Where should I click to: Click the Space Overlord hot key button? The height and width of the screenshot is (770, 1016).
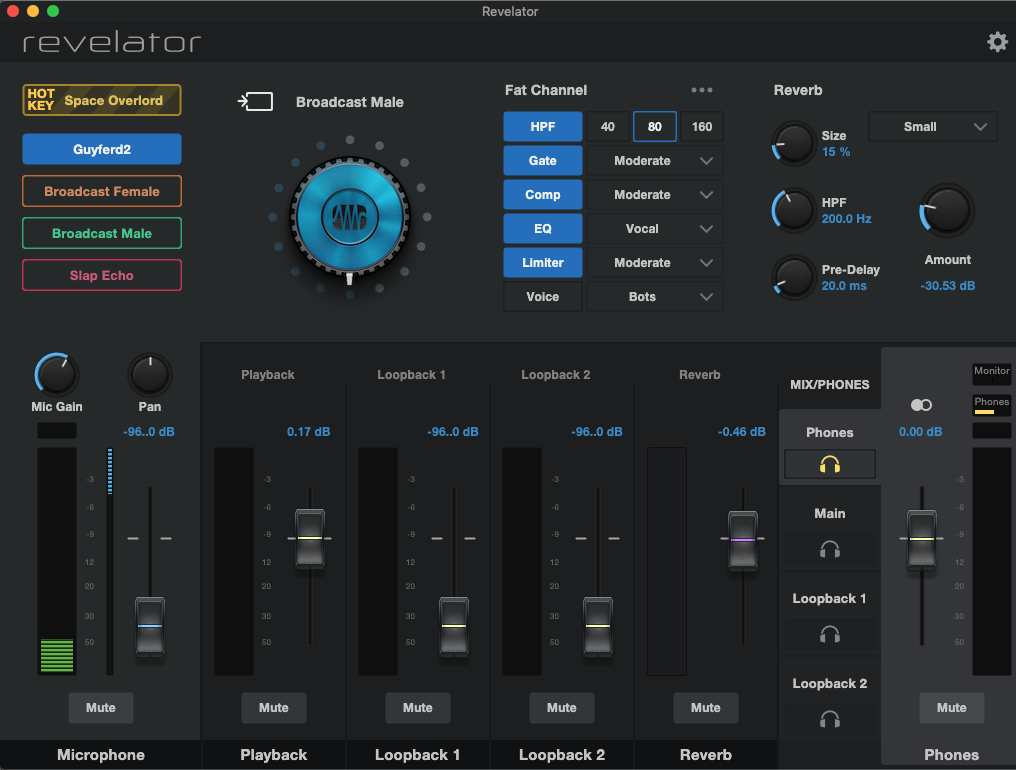102,100
